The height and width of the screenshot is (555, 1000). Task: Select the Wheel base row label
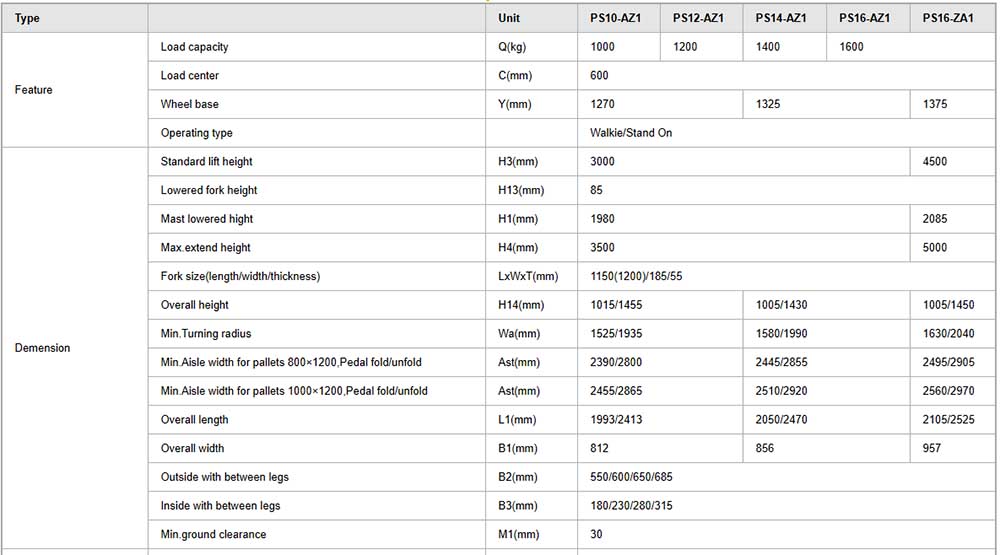point(189,104)
